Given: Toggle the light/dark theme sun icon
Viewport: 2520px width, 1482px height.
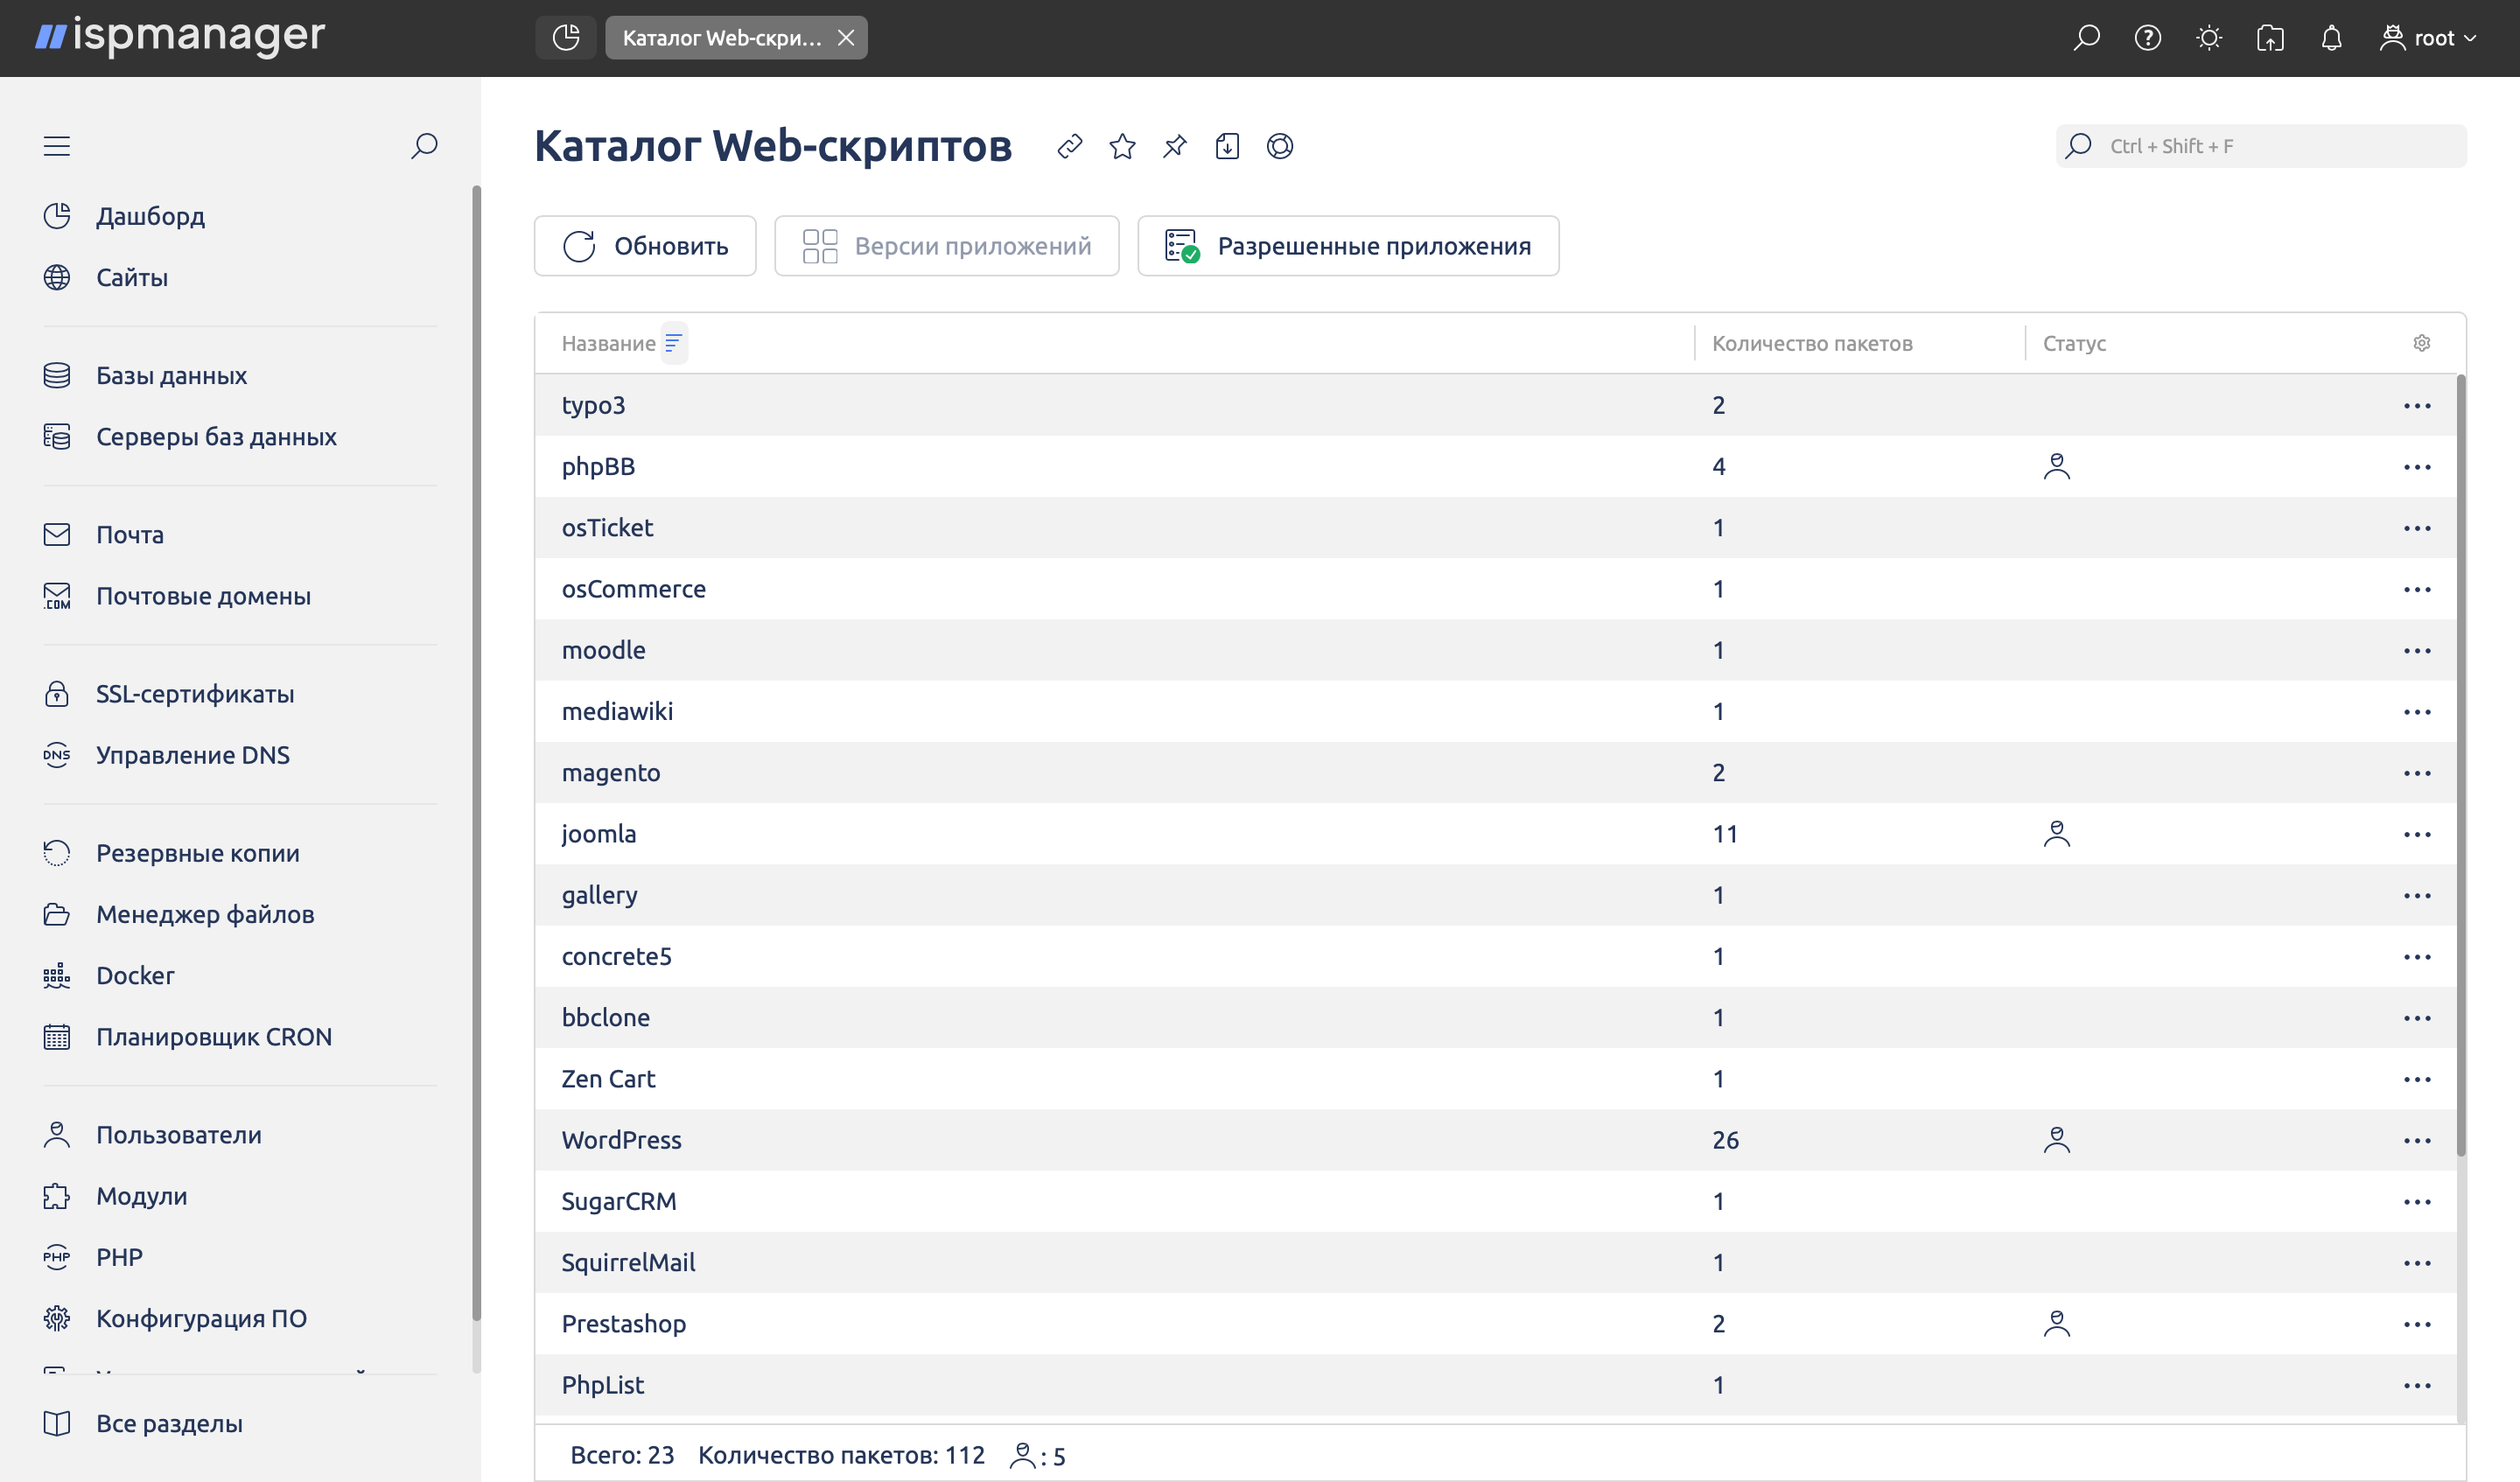Looking at the screenshot, I should pos(2209,38).
